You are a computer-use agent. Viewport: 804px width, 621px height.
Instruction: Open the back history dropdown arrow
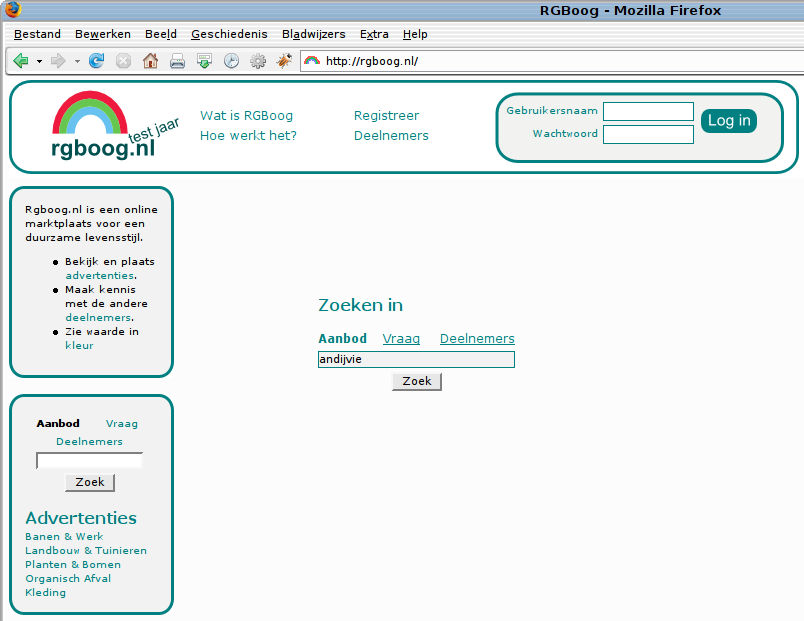point(39,62)
